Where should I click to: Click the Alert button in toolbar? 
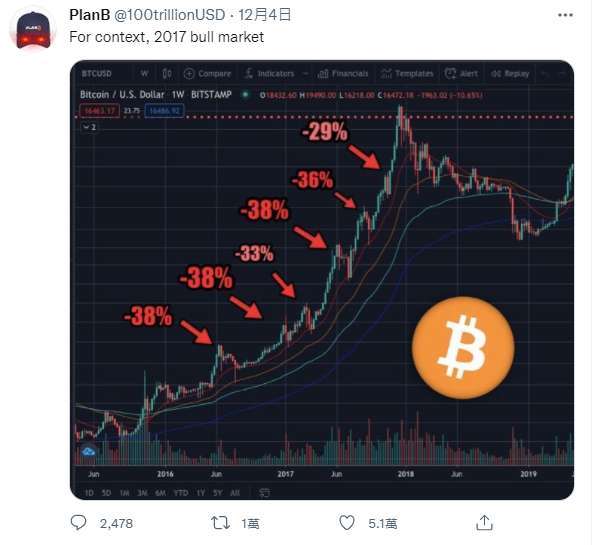click(x=461, y=73)
